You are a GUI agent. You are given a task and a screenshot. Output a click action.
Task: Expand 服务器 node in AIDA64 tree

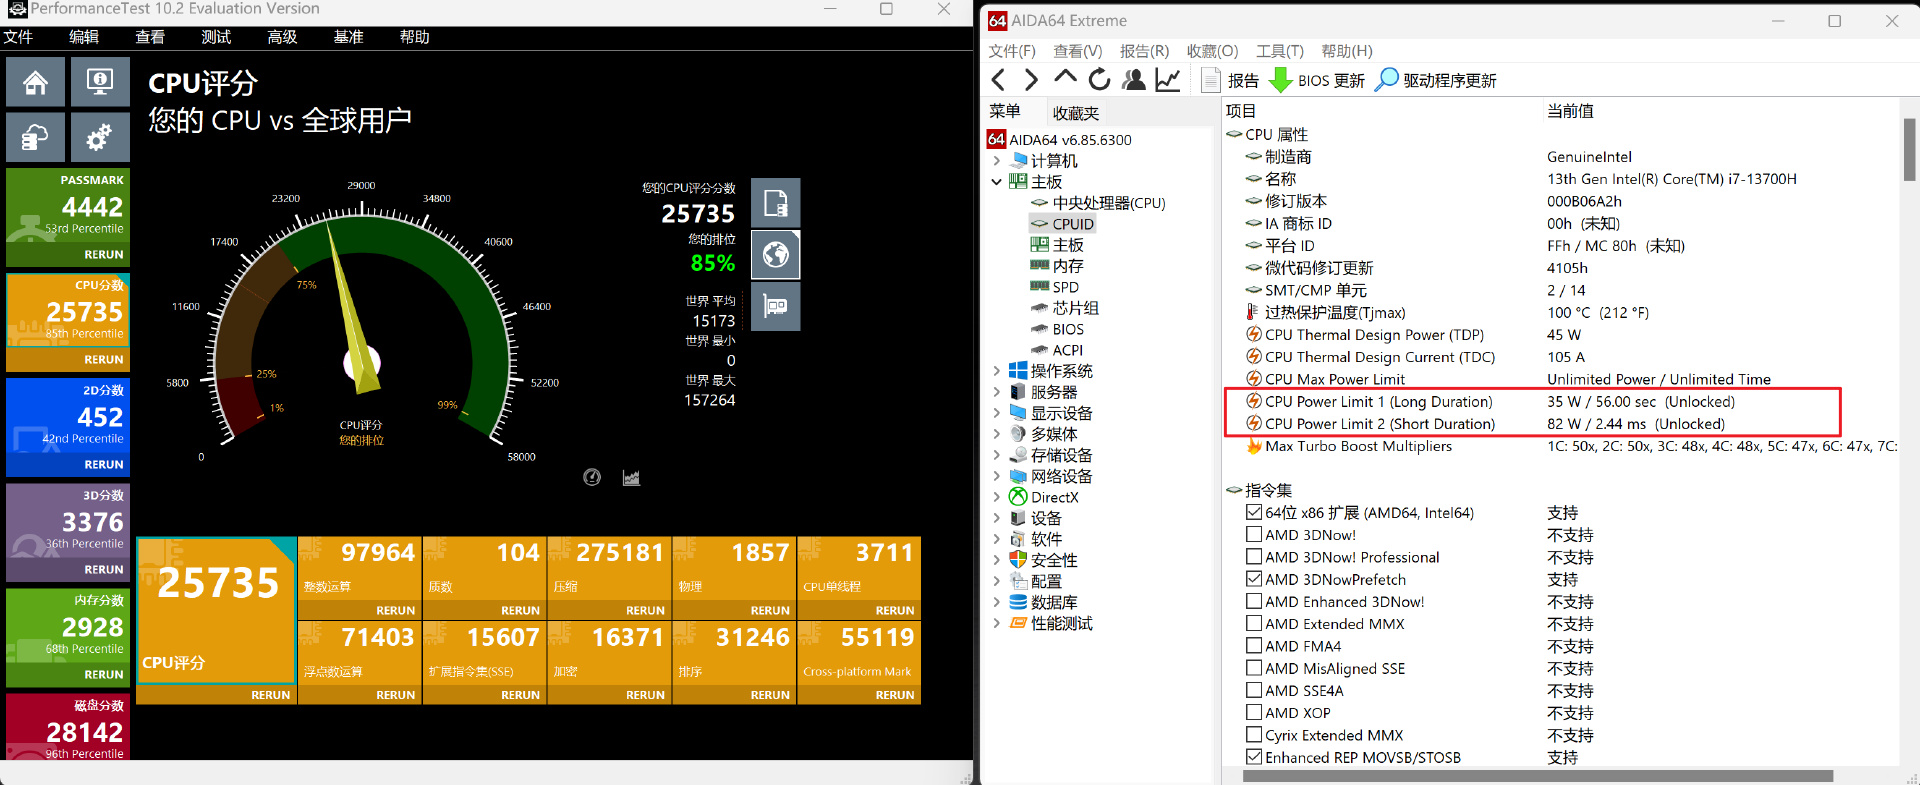tap(996, 392)
